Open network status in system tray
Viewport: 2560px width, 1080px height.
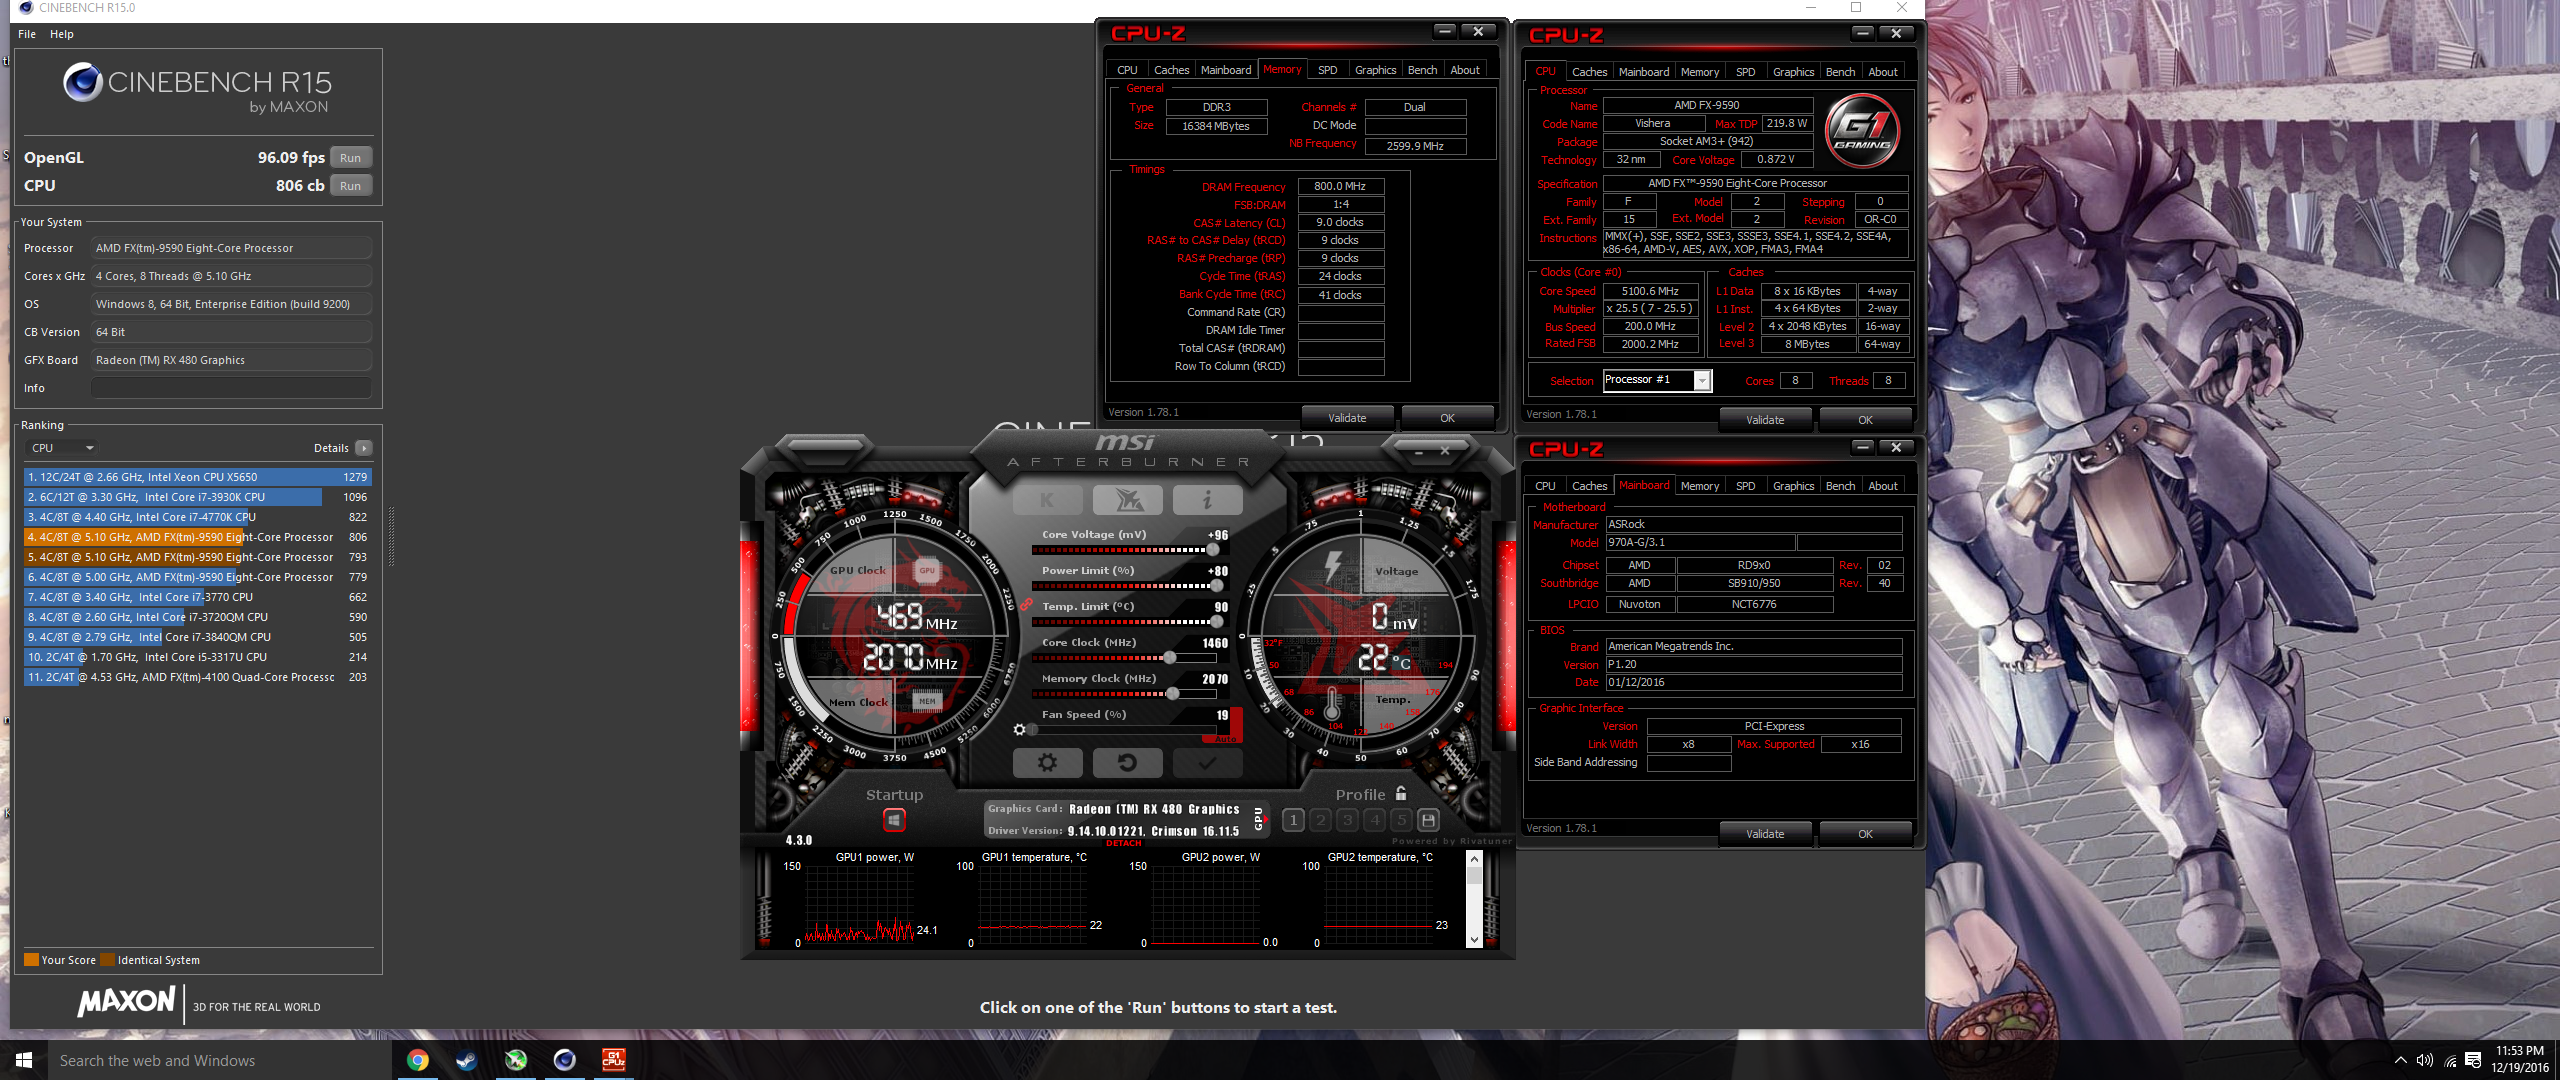tap(2449, 1060)
